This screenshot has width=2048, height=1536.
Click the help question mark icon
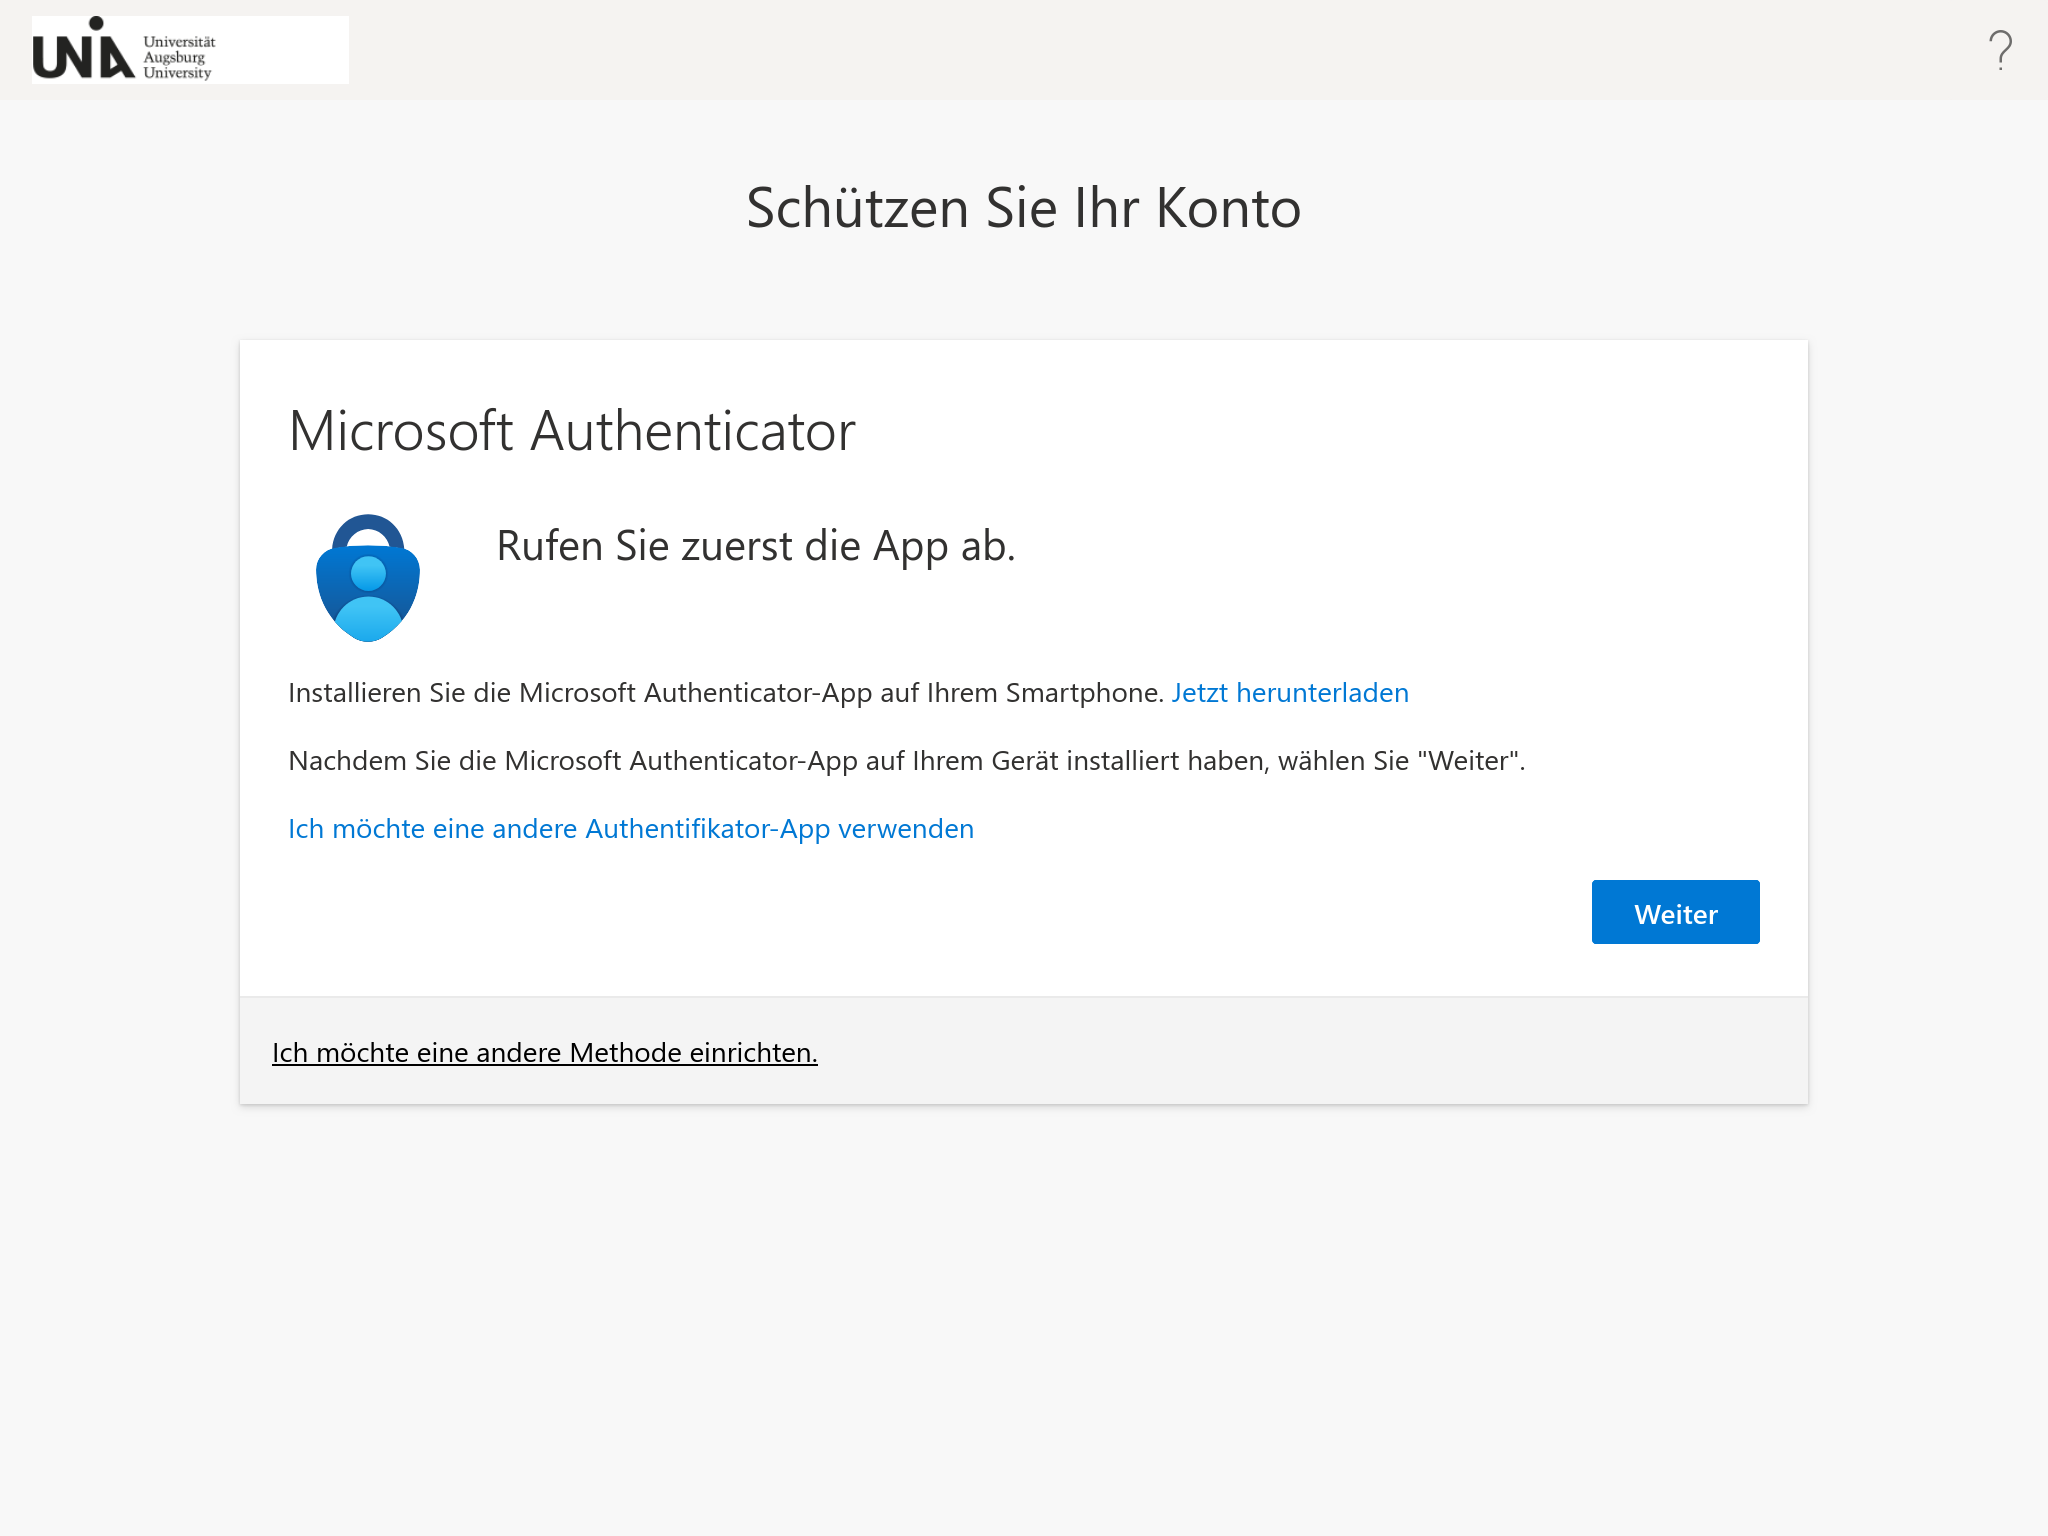(2000, 50)
